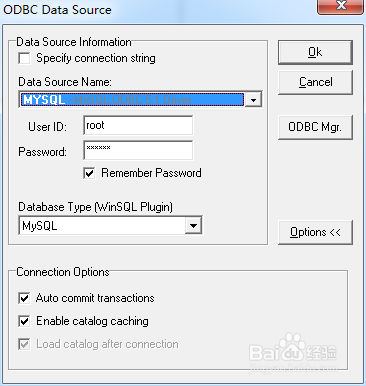Screen dimensions: 366x386
Task: Expand the Database Type dropdown arrow
Action: (x=193, y=226)
